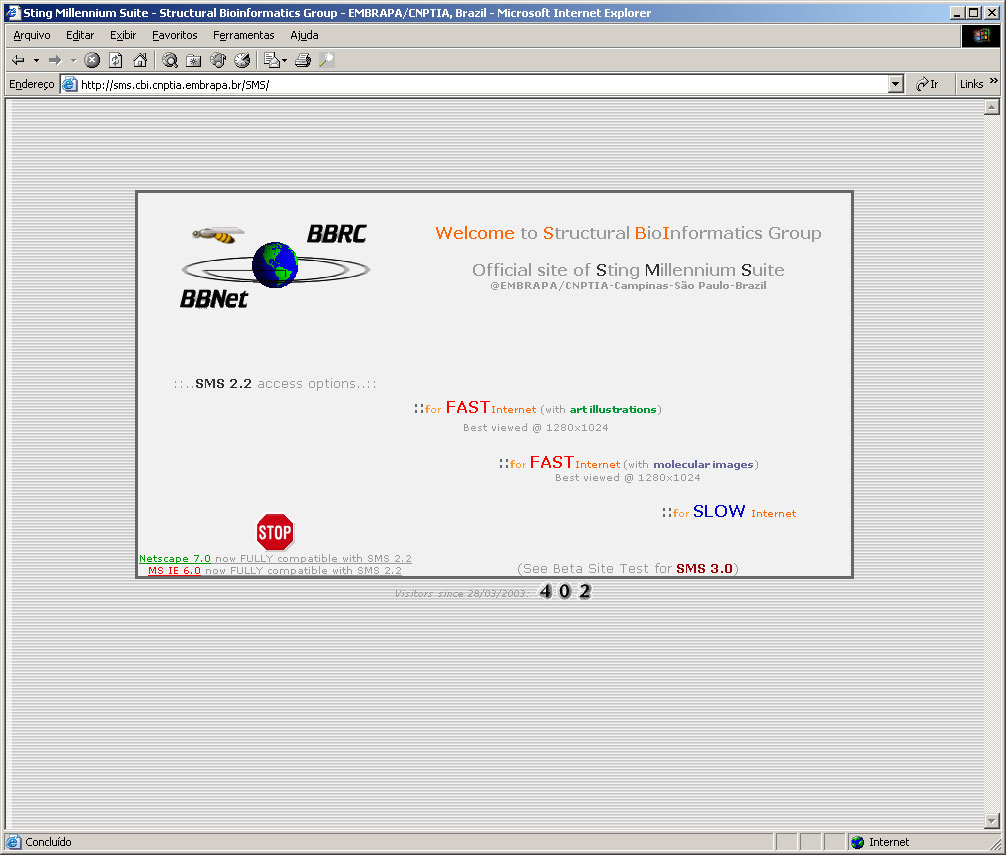Expand the Links toolbar chevron
This screenshot has height=855, width=1006.
click(993, 81)
